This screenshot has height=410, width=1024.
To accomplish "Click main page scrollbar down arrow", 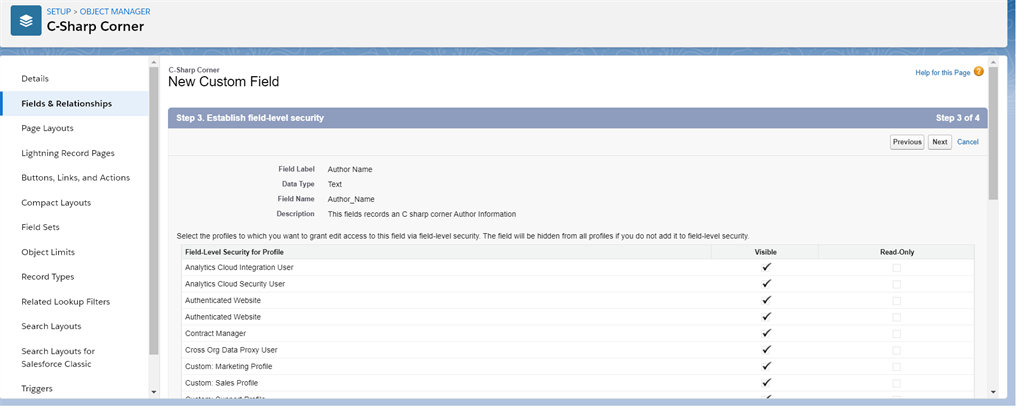I will coord(993,392).
